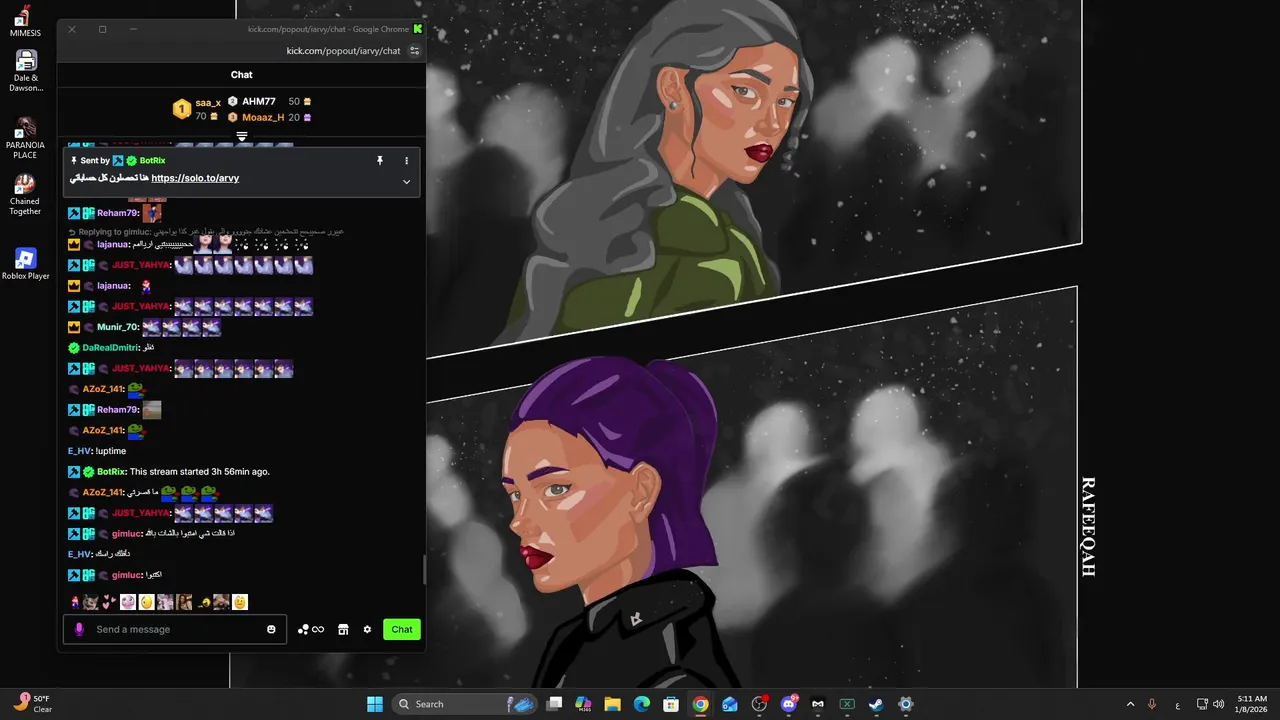Select top gifter saa_x username
Image resolution: width=1280 pixels, height=720 pixels.
click(x=208, y=103)
